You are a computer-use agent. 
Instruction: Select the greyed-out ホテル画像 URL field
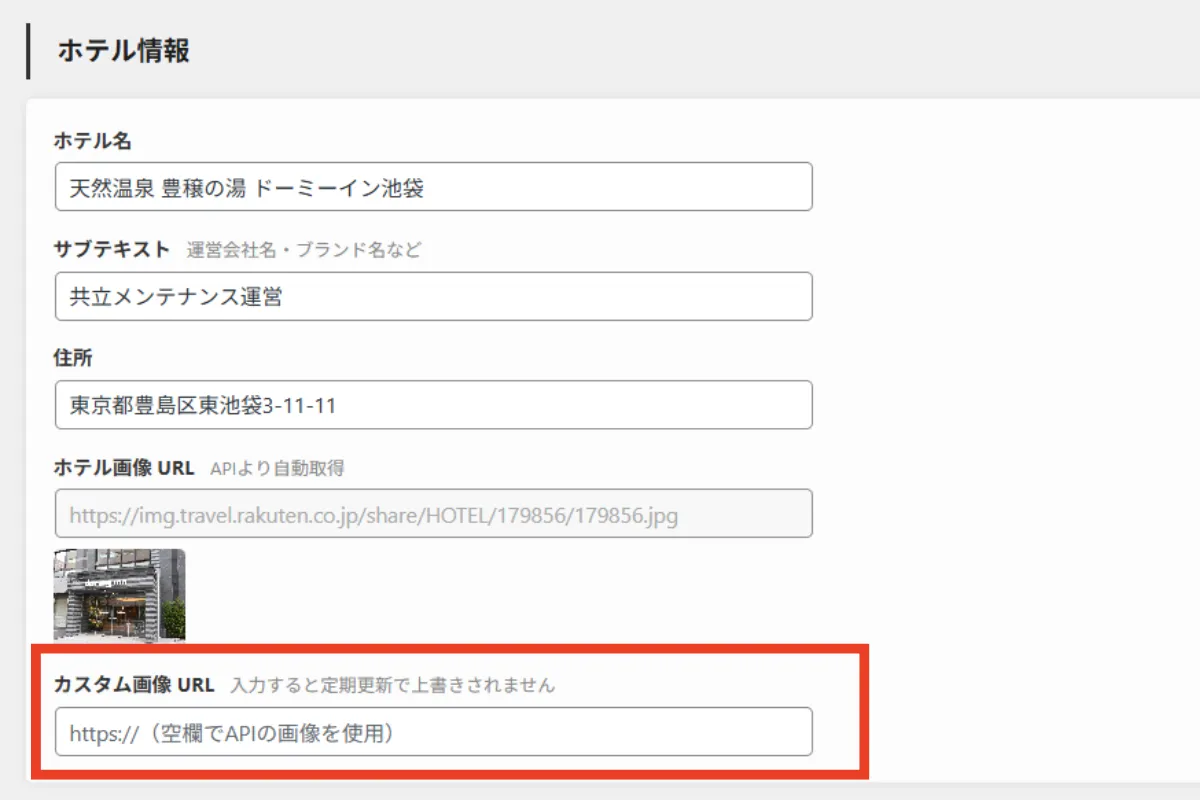coord(433,514)
